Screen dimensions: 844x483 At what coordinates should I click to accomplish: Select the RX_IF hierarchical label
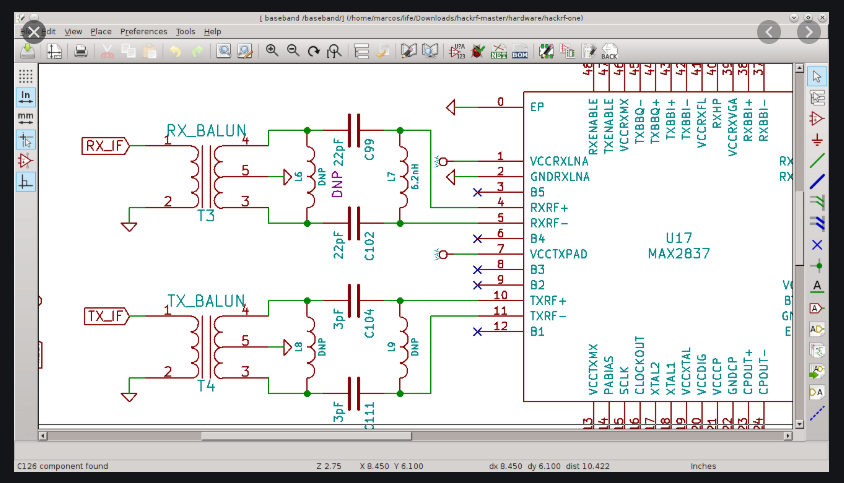click(x=105, y=145)
